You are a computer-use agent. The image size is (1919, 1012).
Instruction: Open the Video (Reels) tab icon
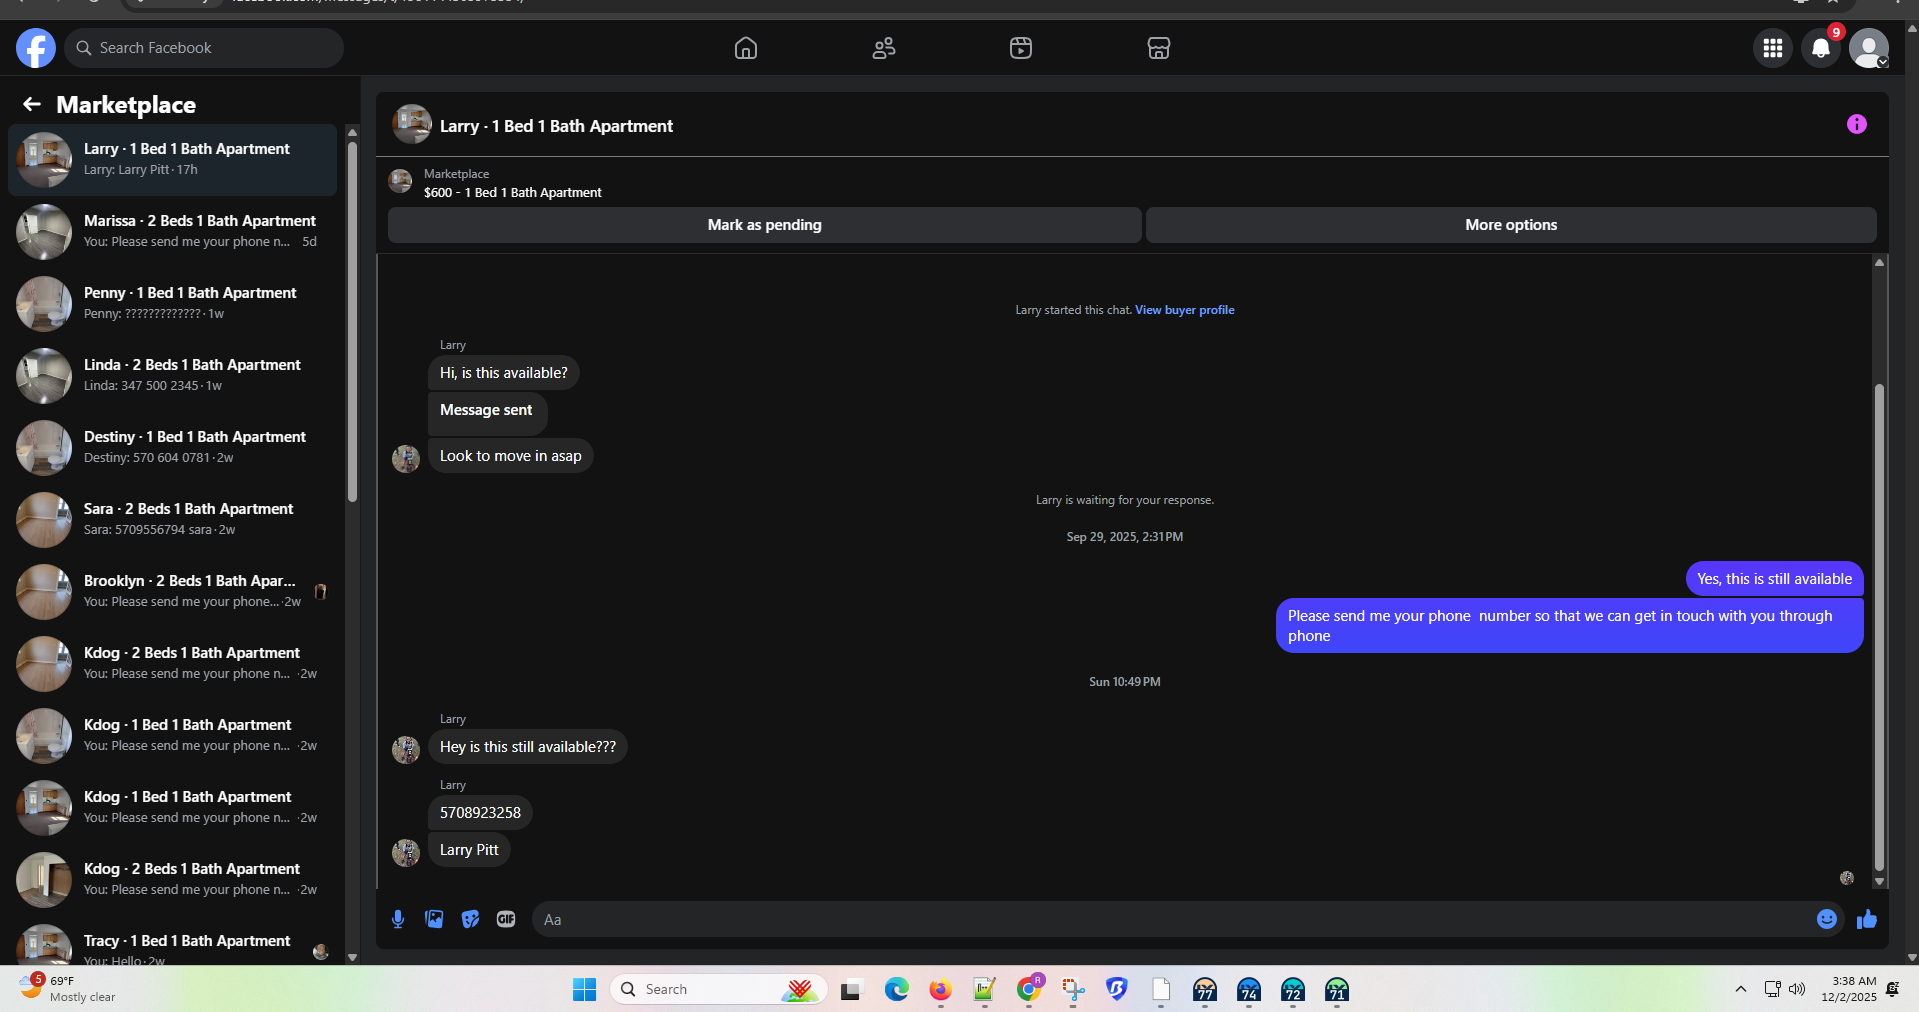(x=1021, y=48)
